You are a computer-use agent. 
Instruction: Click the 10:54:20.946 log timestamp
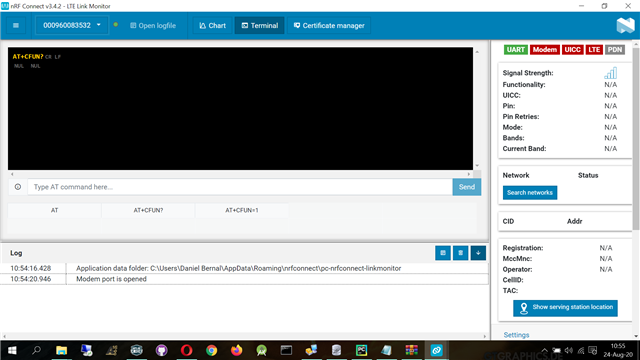[x=31, y=279]
